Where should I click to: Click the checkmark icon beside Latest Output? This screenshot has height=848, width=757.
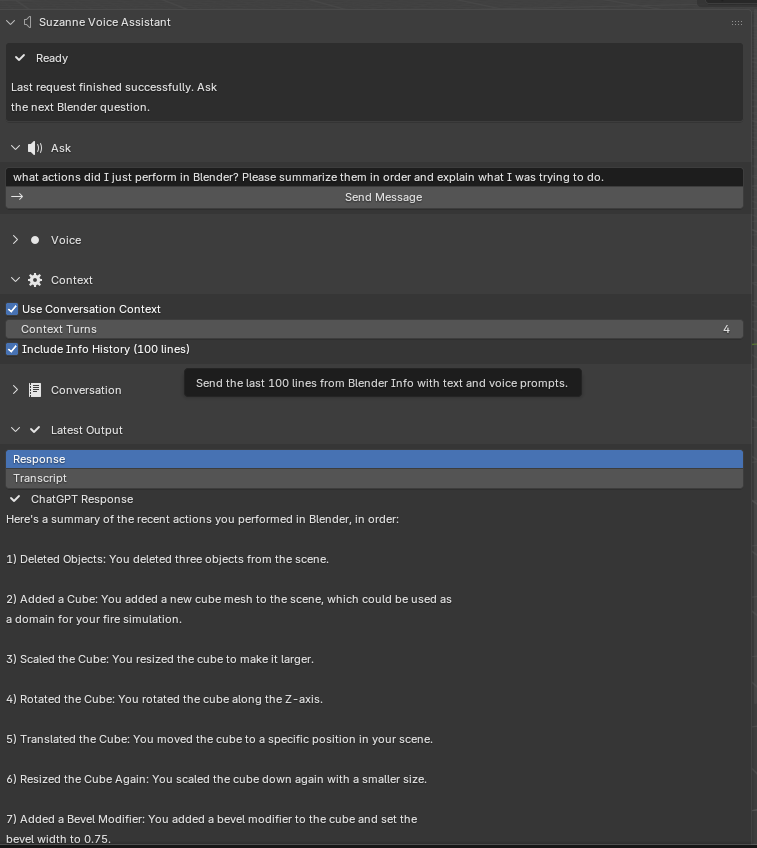35,430
